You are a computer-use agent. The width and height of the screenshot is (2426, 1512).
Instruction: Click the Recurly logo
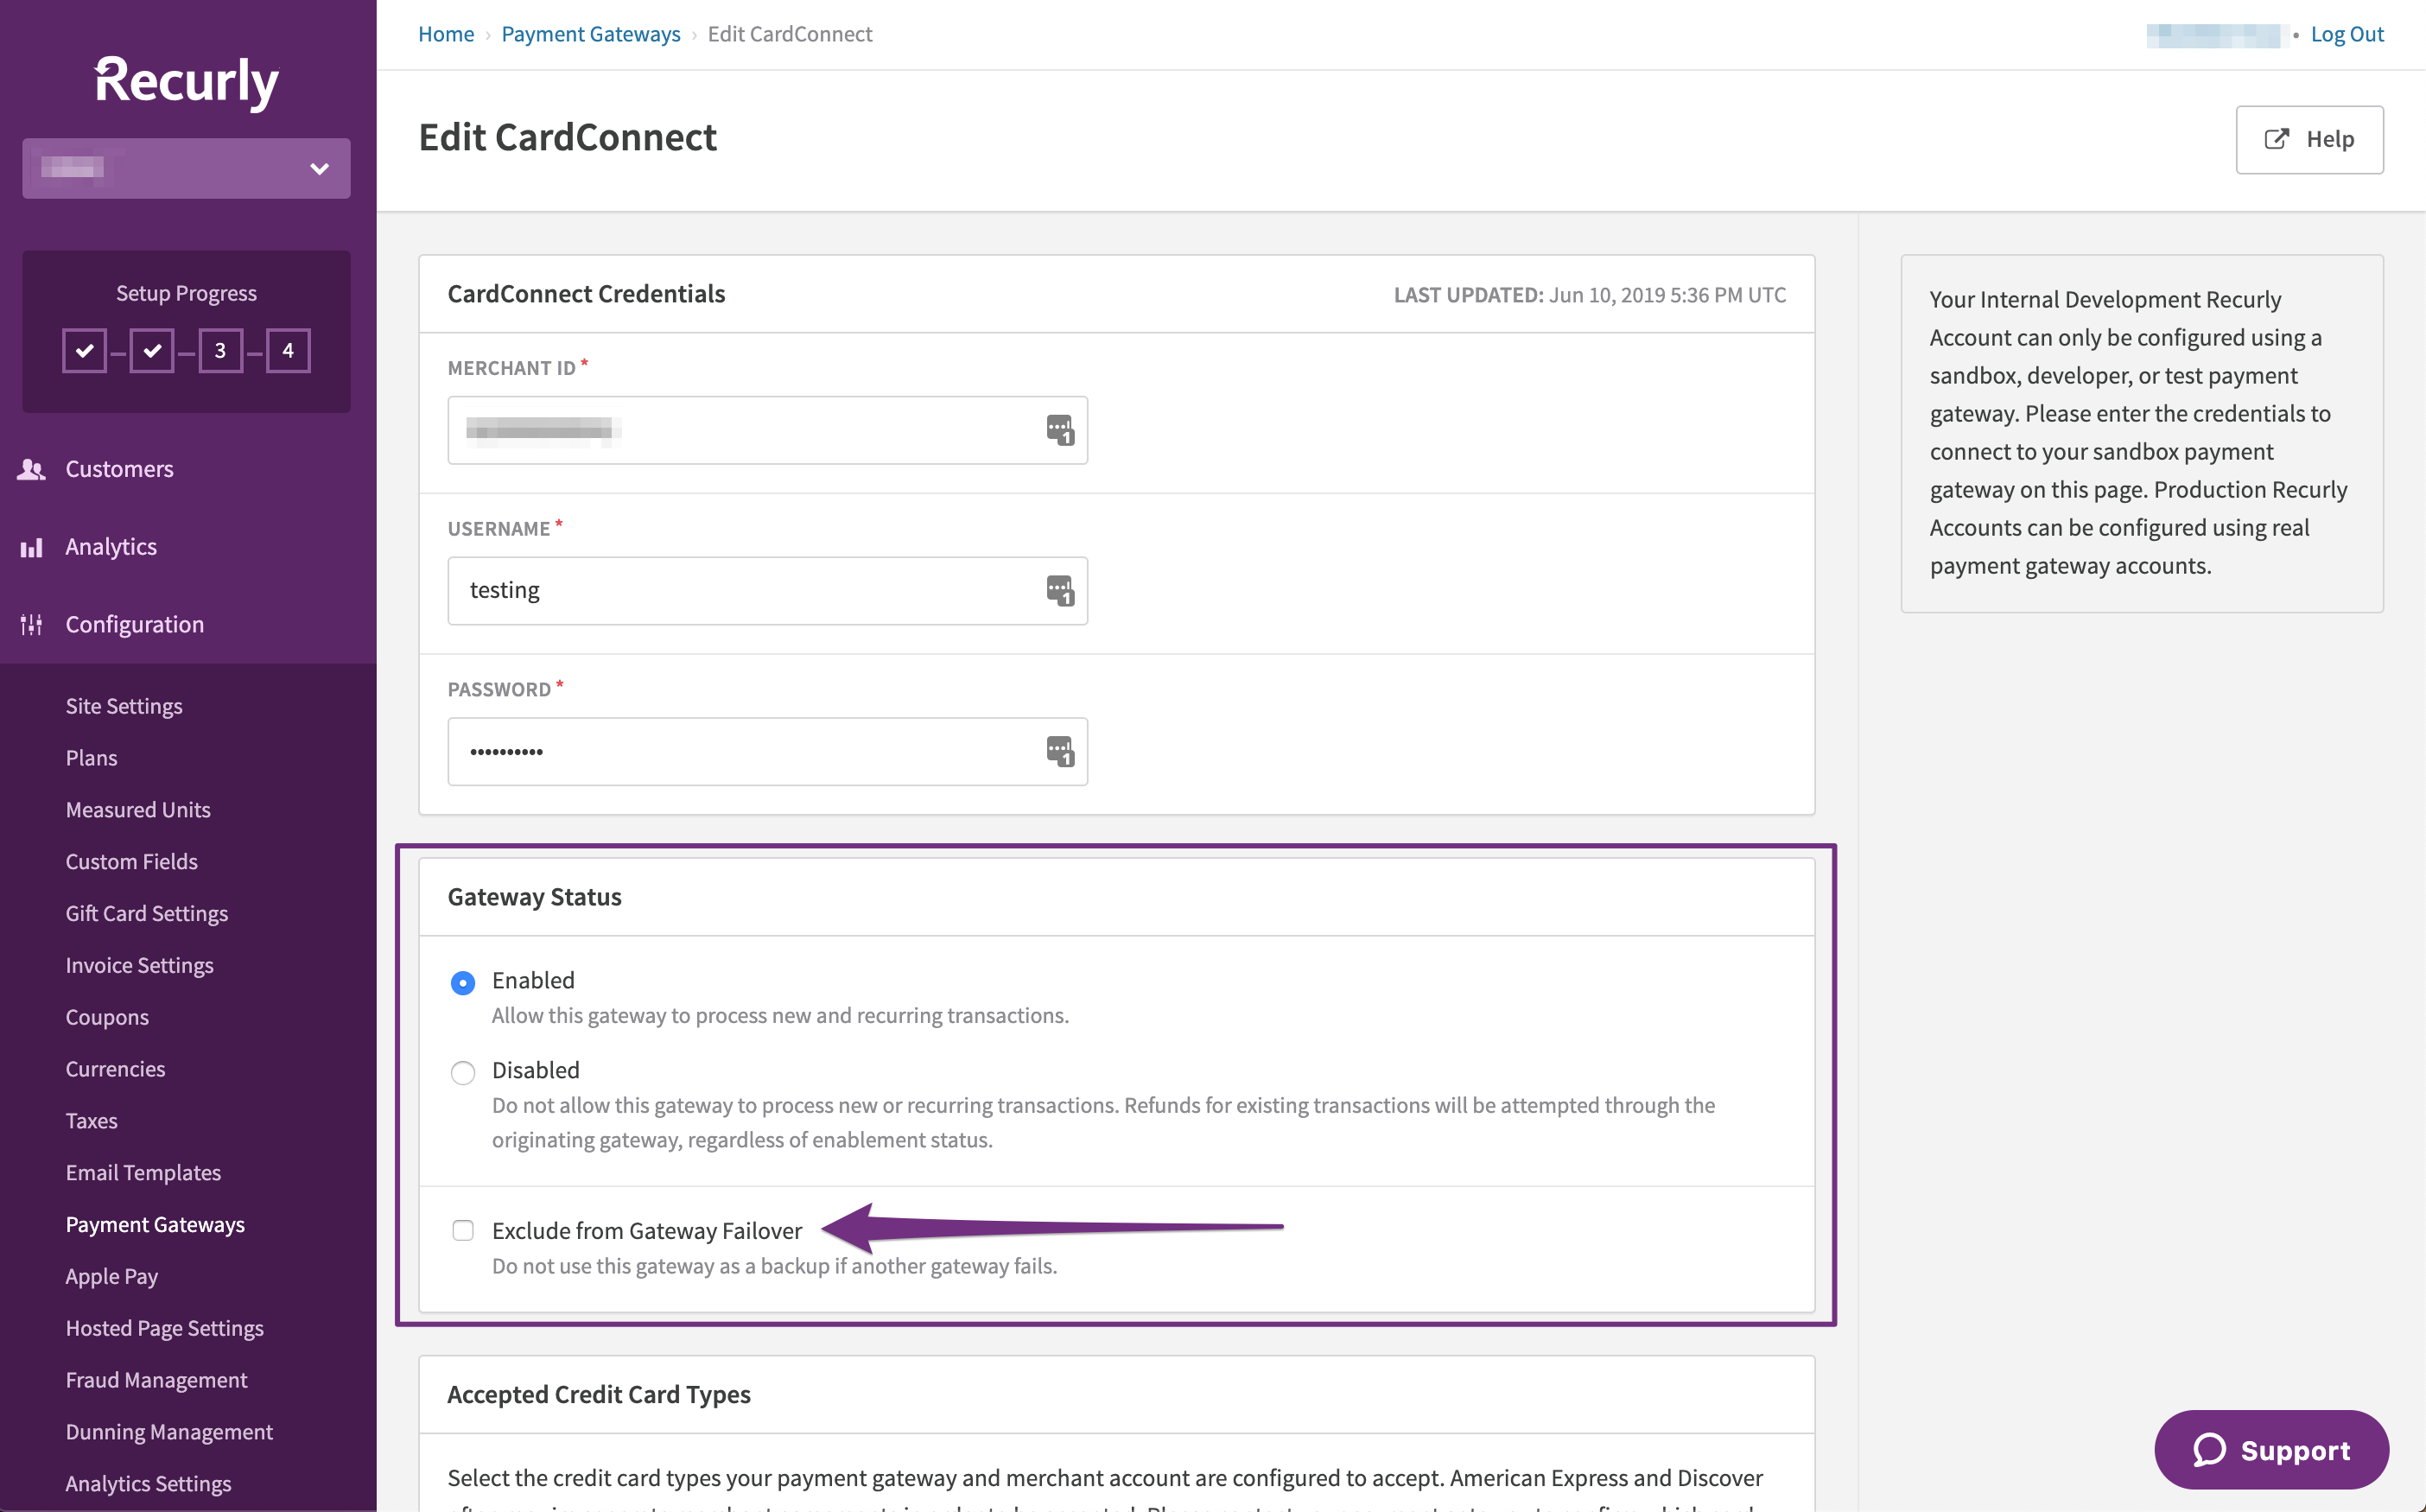186,82
